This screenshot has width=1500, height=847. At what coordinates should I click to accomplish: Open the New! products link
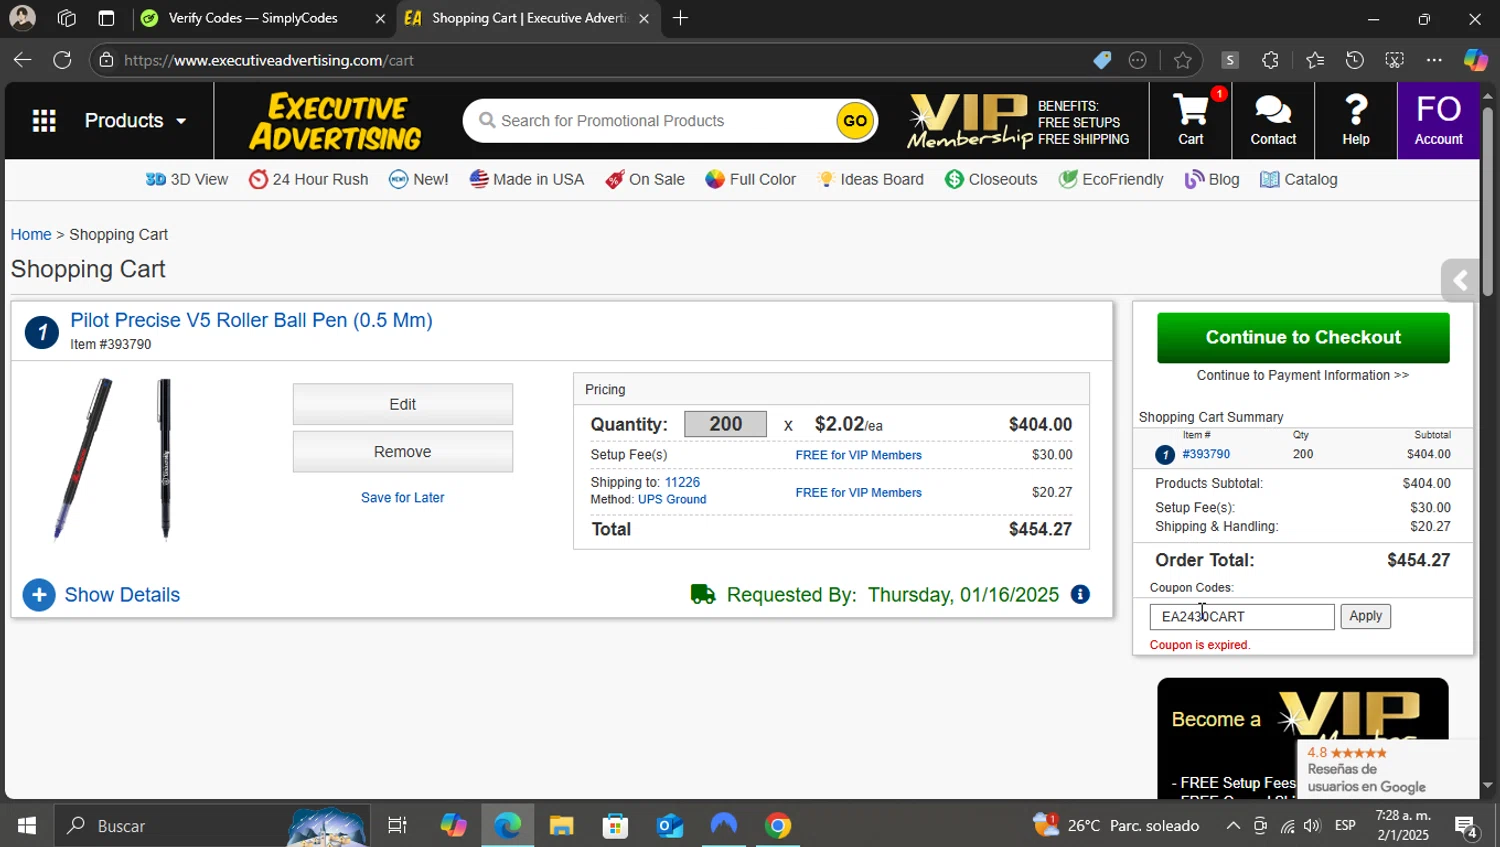(x=419, y=180)
